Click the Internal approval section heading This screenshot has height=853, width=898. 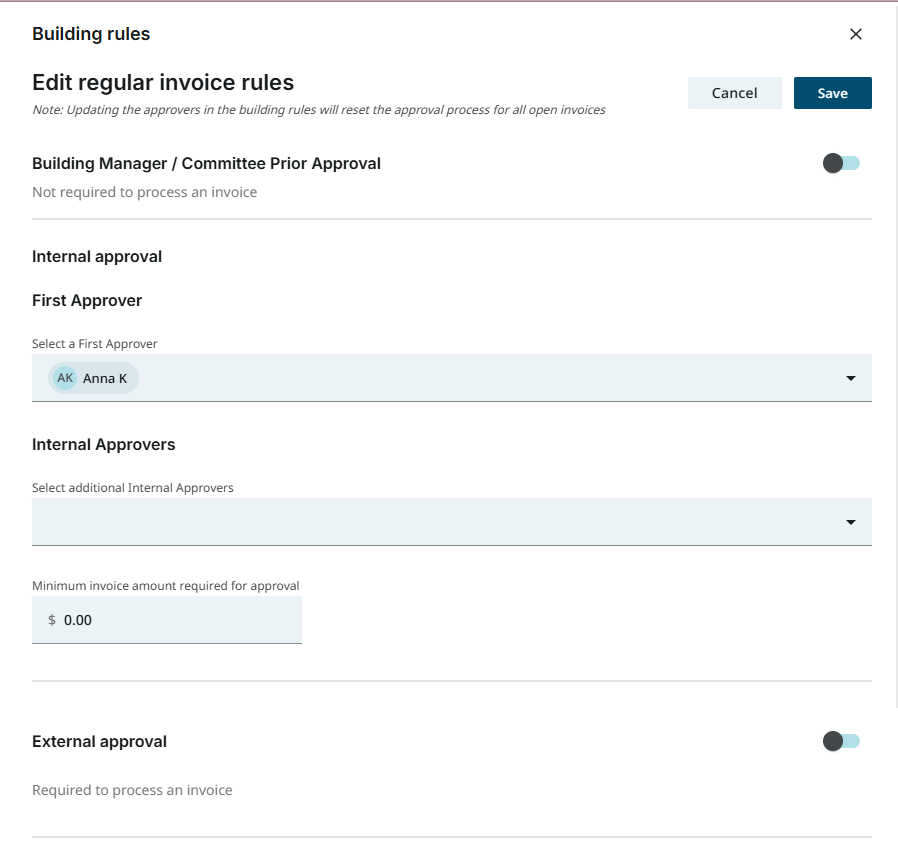pyautogui.click(x=97, y=256)
